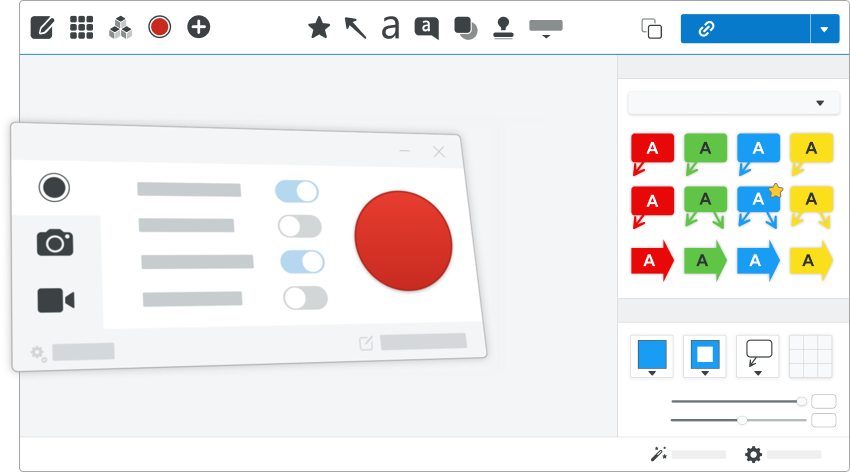Minimize the capture window
Viewport: 850px width, 472px height.
pos(404,151)
